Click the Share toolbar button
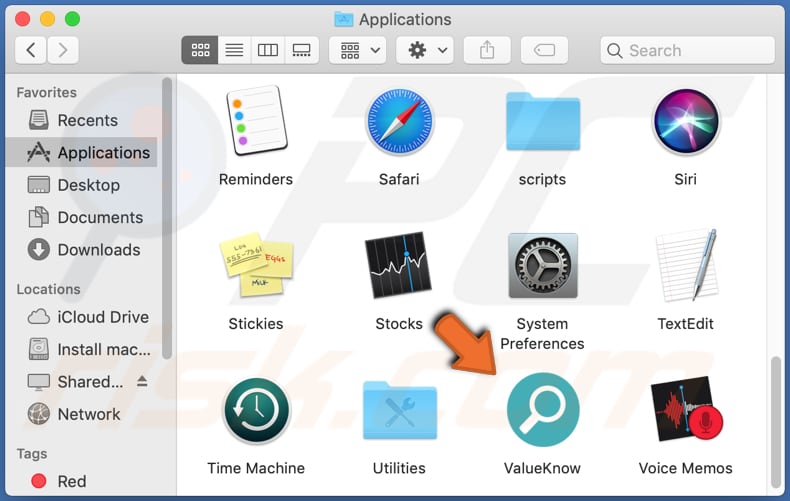This screenshot has width=790, height=501. (x=487, y=50)
